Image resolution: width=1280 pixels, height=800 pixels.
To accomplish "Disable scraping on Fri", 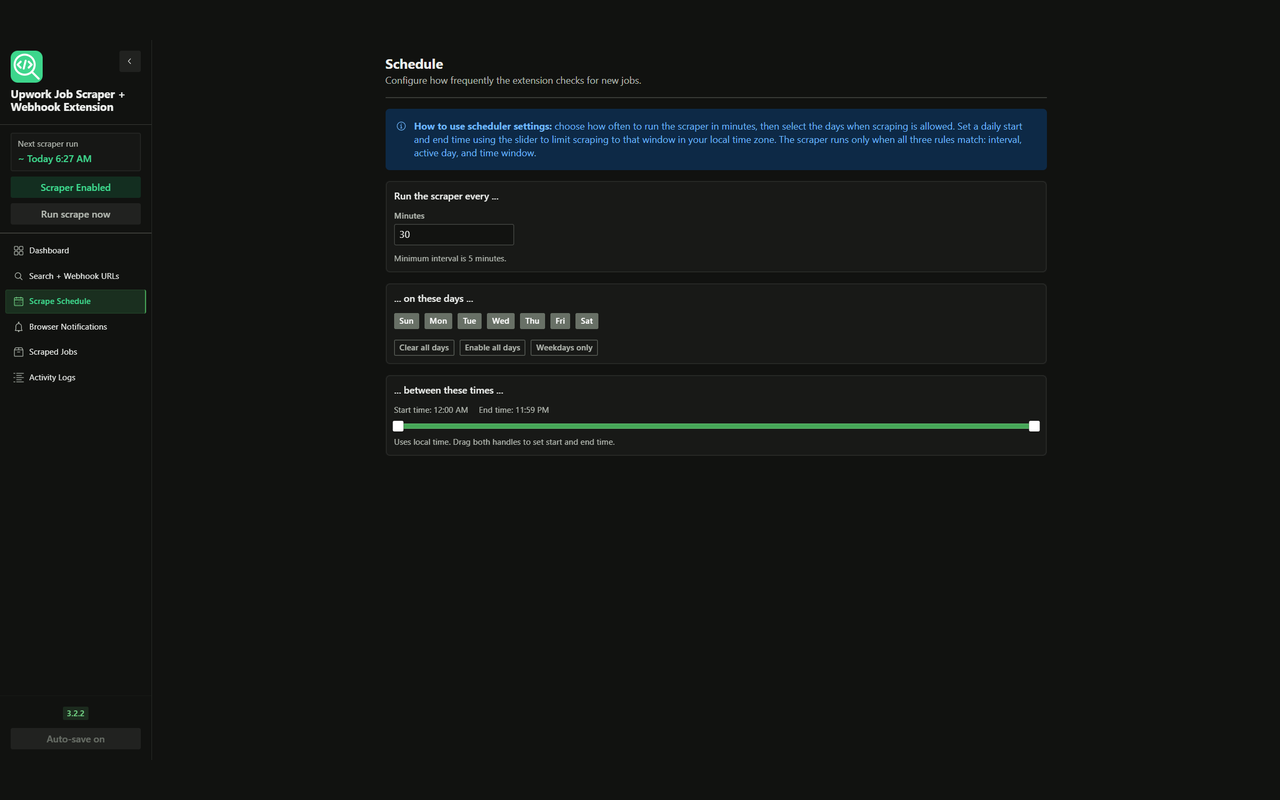I will tap(560, 321).
